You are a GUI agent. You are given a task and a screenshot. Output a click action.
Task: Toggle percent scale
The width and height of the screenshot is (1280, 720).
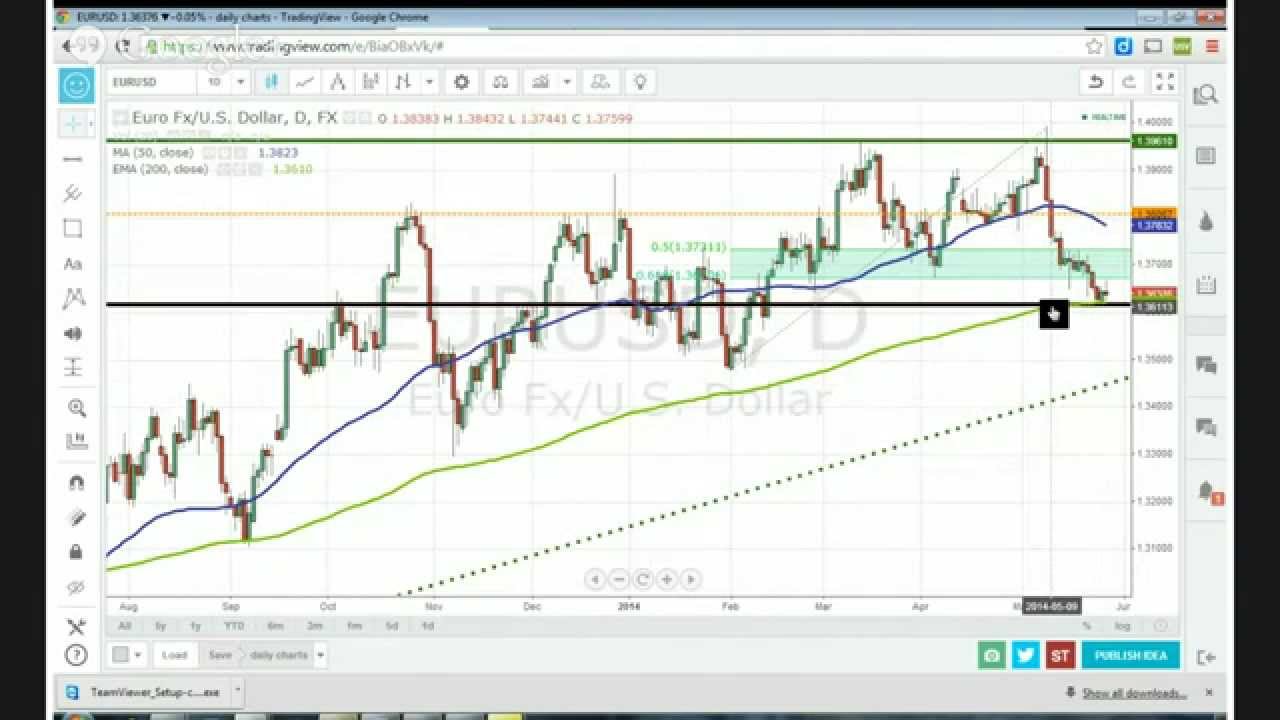tap(1087, 626)
